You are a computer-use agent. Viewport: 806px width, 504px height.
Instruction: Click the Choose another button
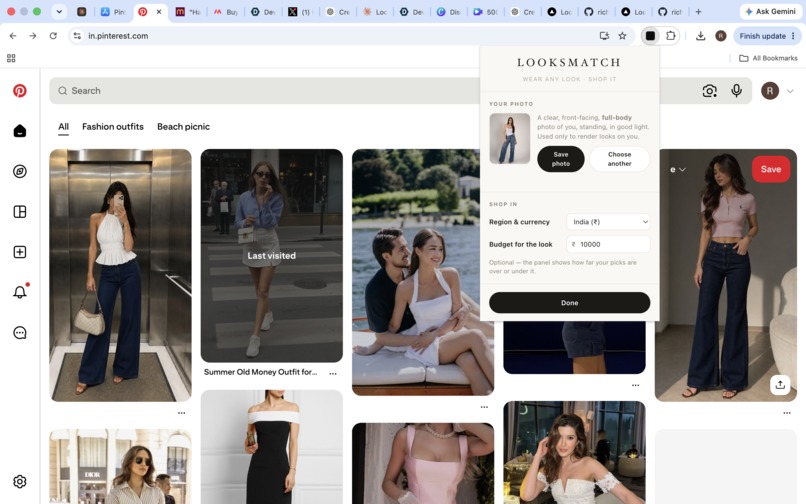619,159
